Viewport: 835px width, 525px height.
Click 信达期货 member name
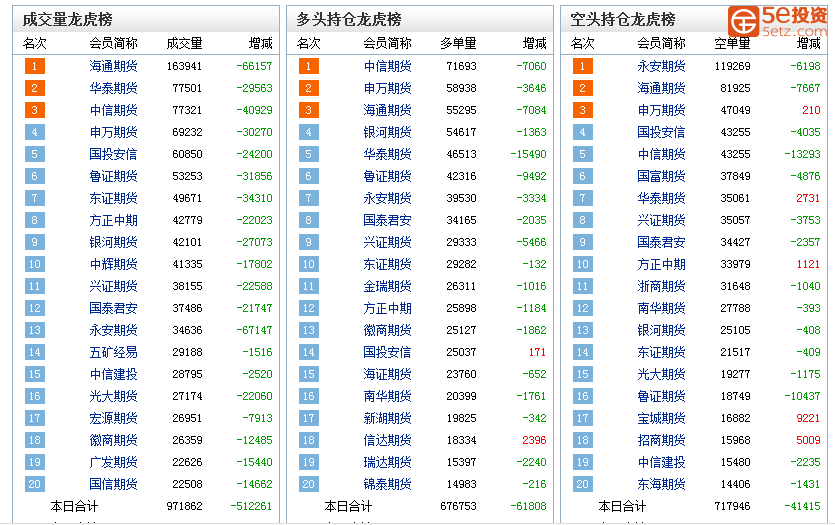pos(387,440)
